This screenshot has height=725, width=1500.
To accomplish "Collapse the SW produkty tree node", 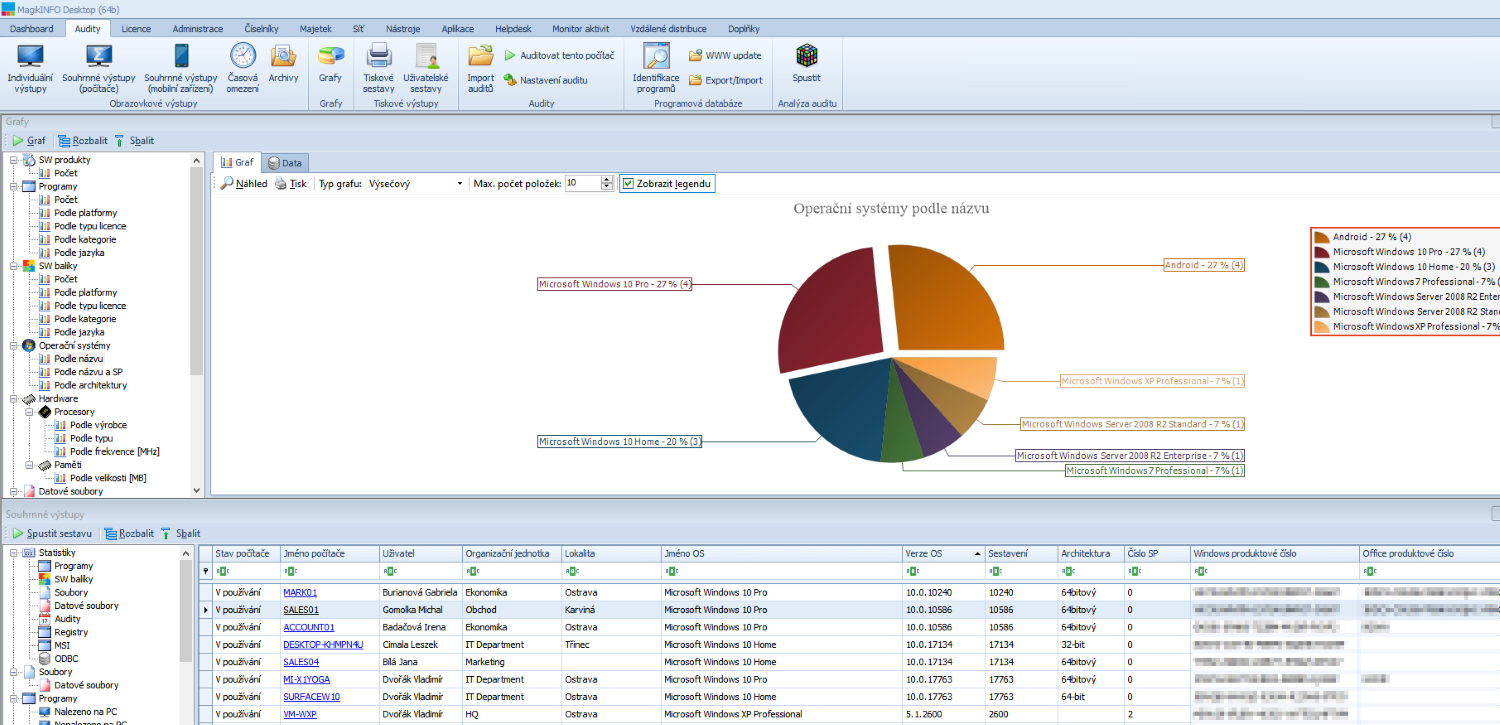I will pyautogui.click(x=14, y=160).
